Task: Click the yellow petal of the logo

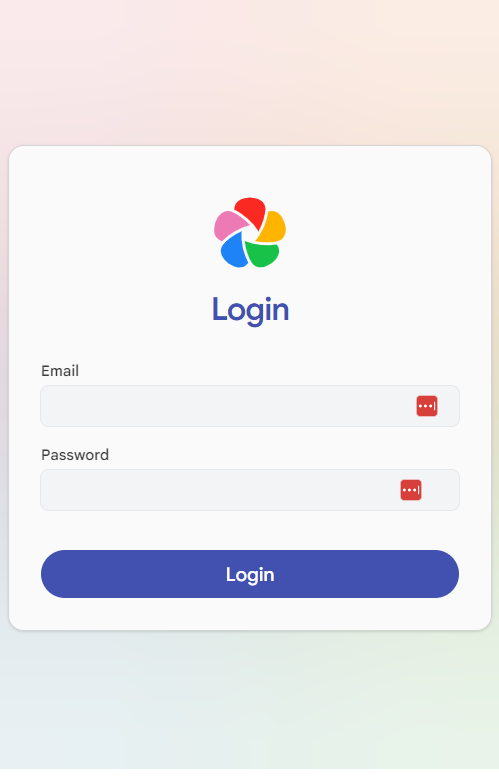Action: pyautogui.click(x=273, y=228)
